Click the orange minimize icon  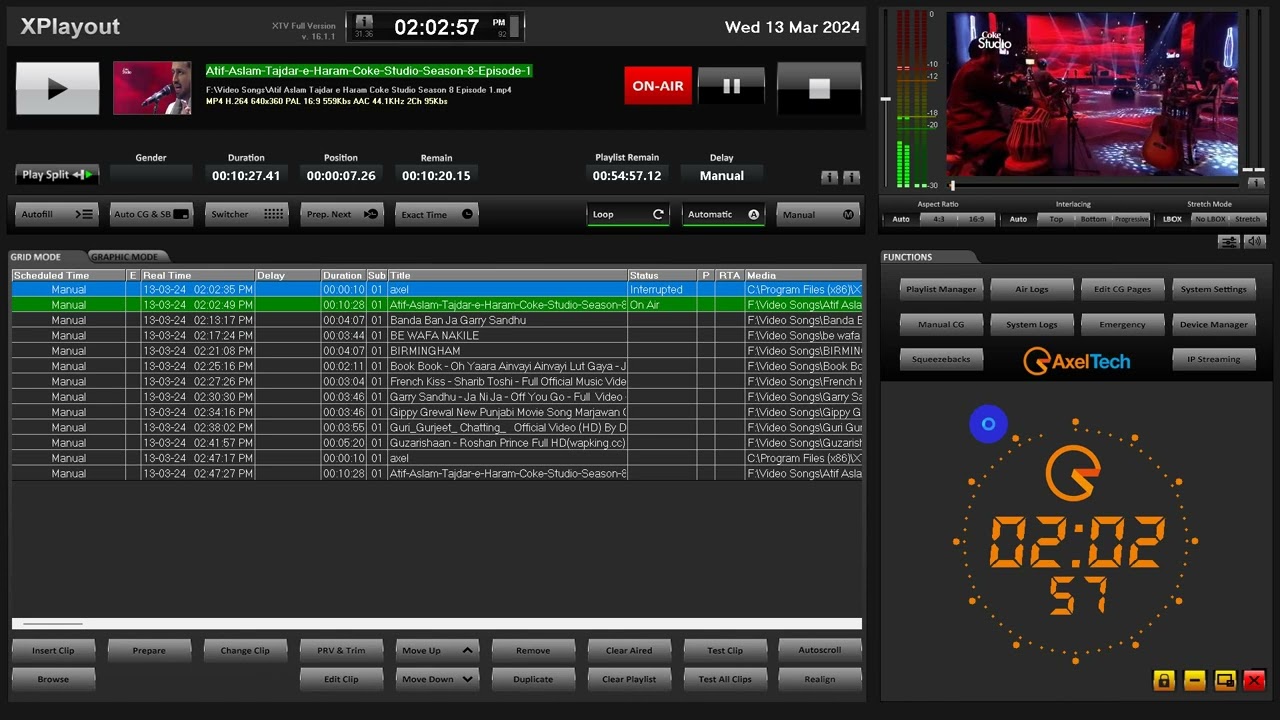1194,681
